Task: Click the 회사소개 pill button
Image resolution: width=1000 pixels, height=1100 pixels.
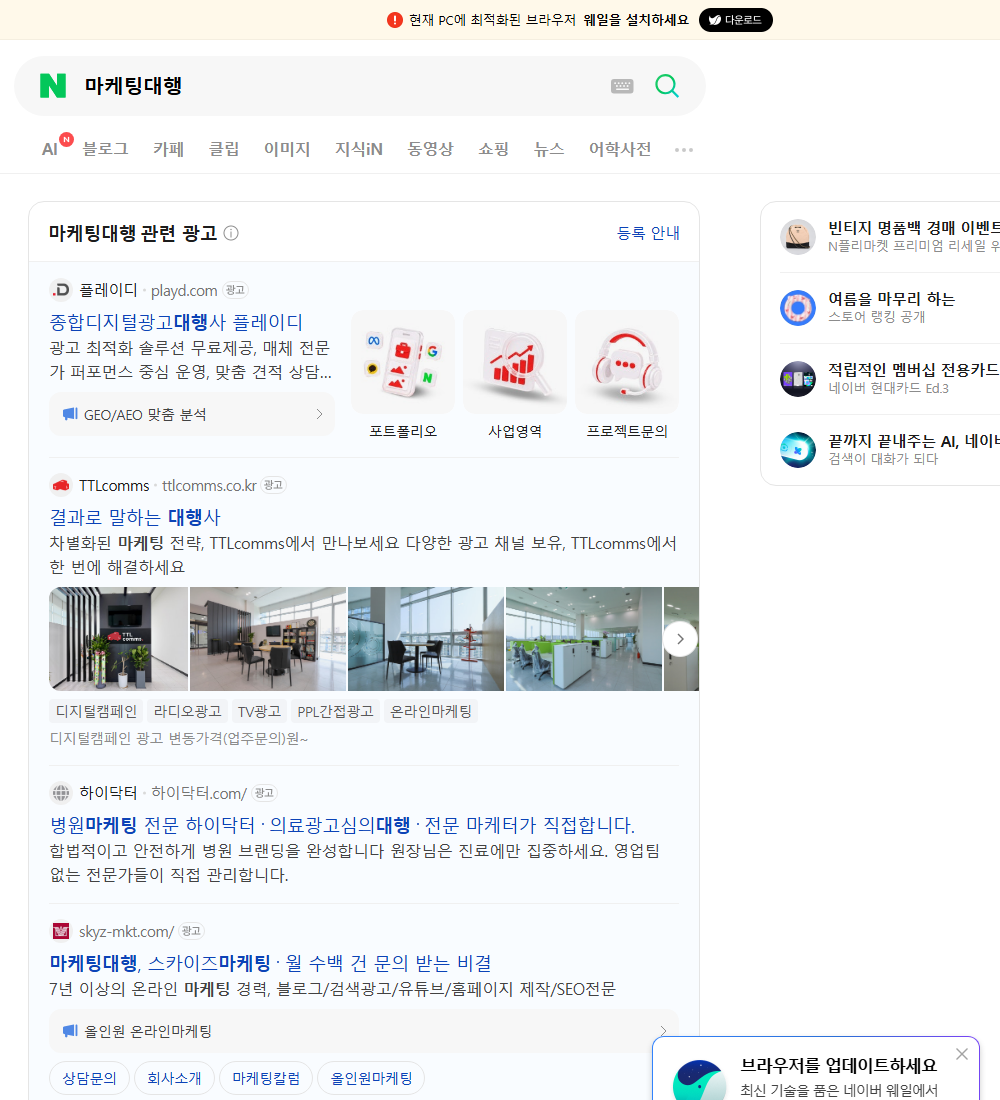Action: (174, 1078)
